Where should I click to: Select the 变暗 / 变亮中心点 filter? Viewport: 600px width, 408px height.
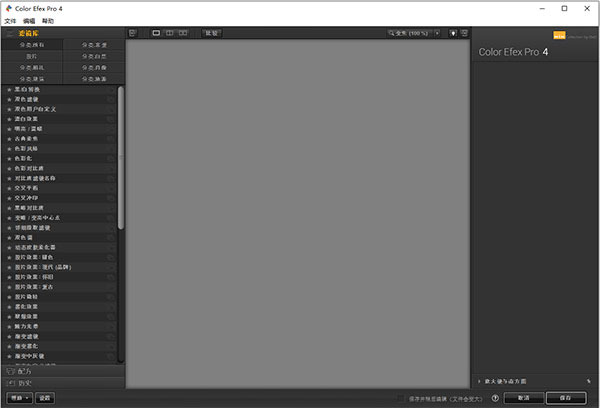coord(59,218)
